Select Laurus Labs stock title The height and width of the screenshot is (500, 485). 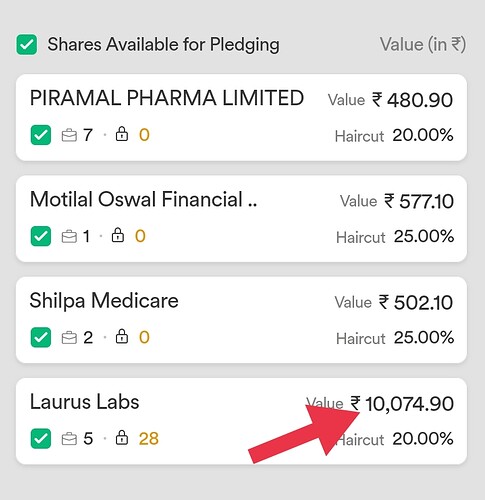click(84, 402)
